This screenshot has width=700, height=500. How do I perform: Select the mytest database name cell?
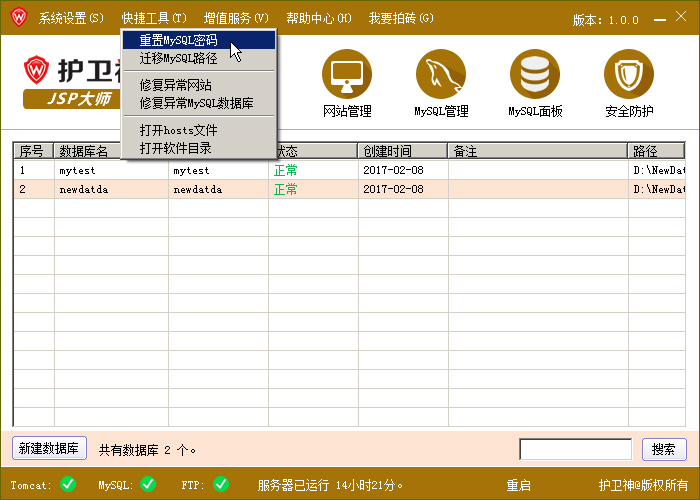(x=111, y=171)
